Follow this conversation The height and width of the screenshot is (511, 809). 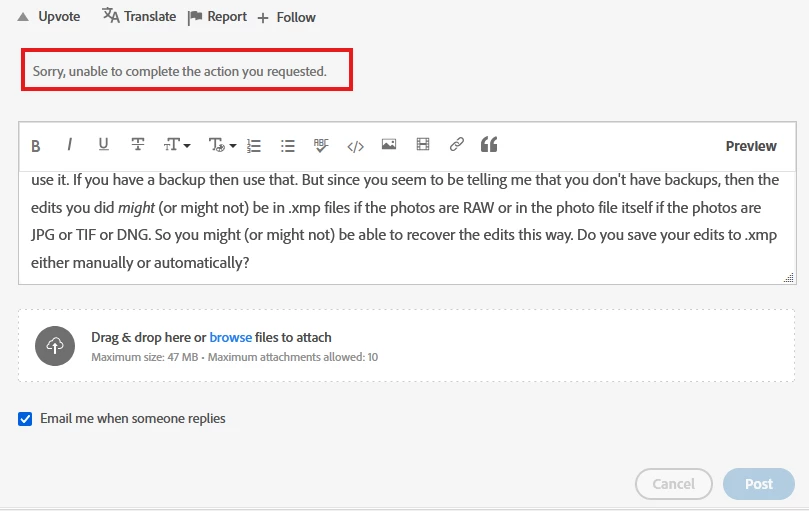click(x=286, y=18)
